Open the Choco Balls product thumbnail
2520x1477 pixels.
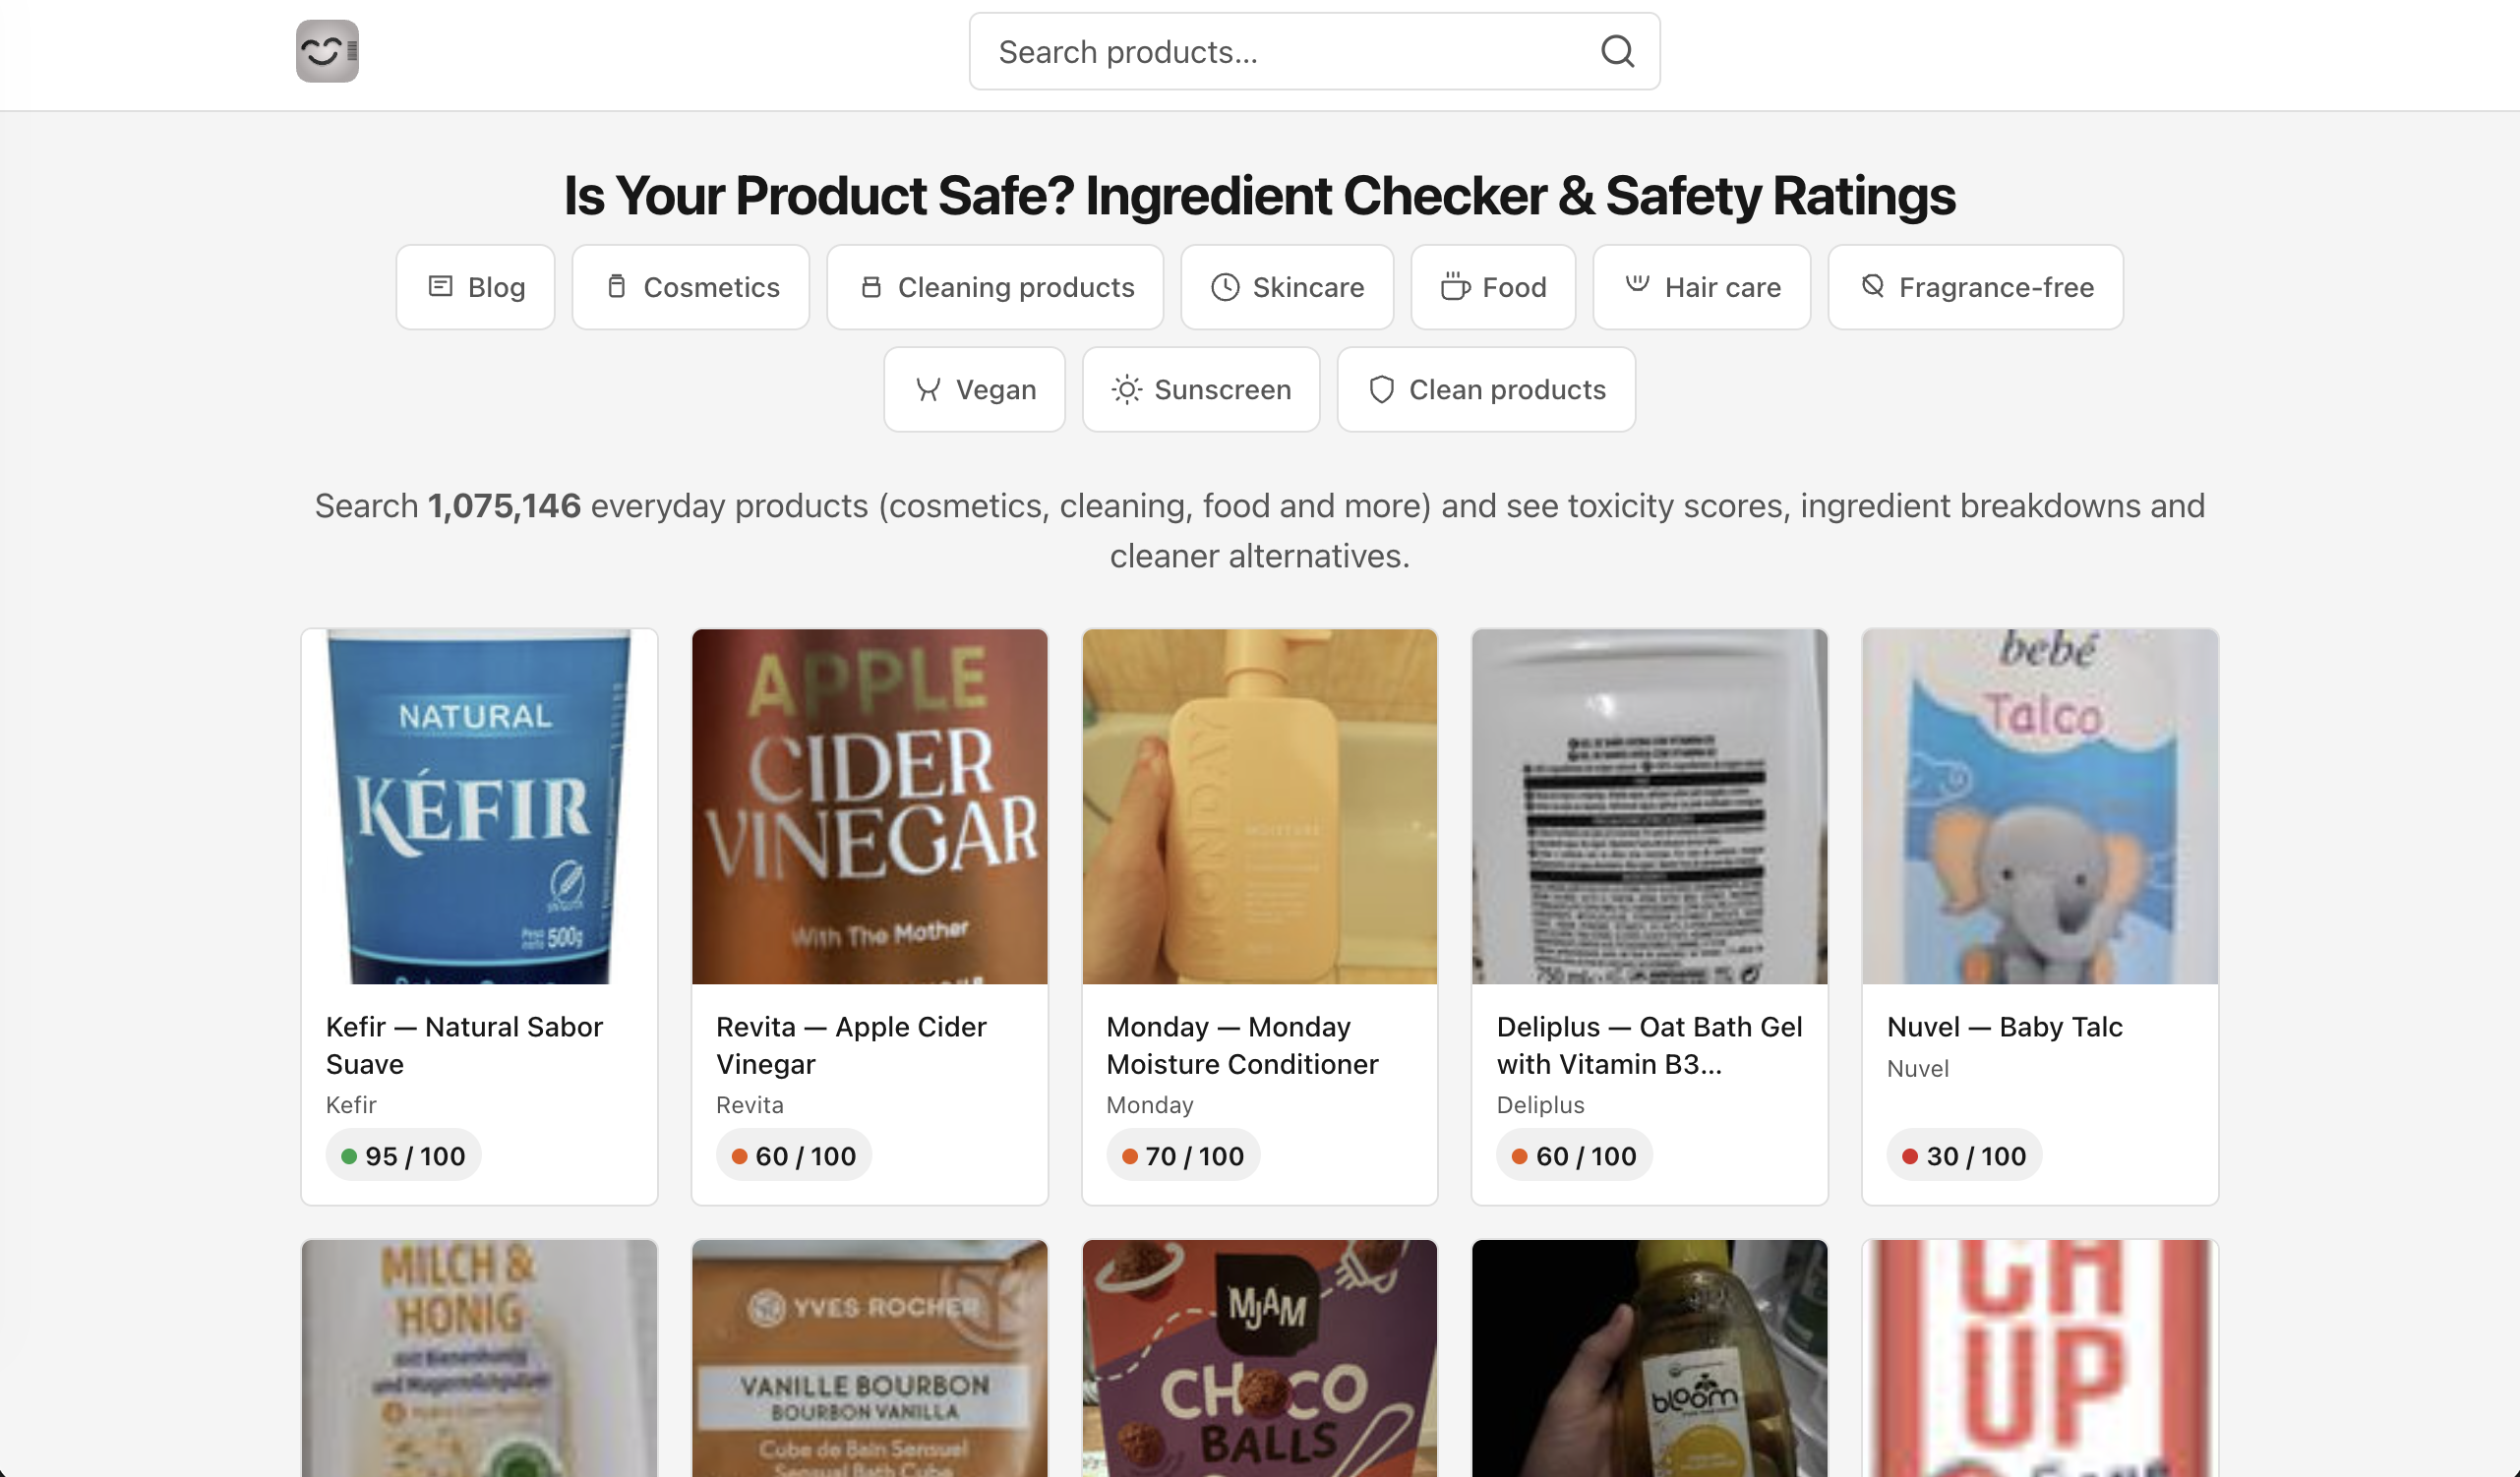[x=1259, y=1358]
